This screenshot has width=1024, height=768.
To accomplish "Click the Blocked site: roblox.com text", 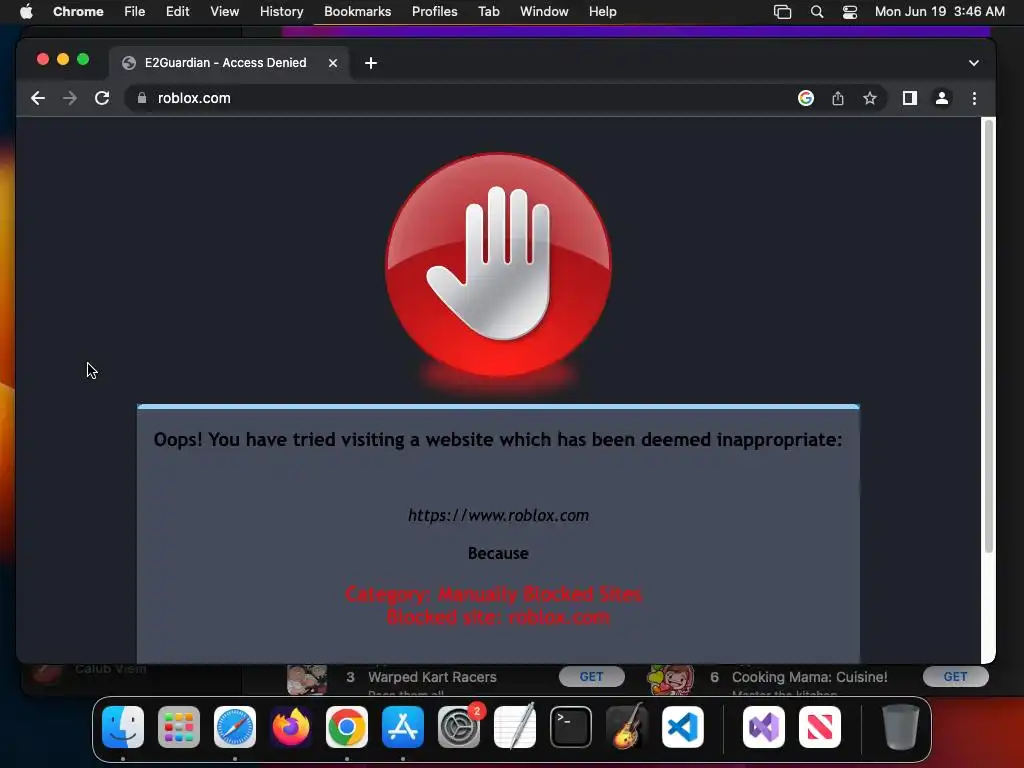I will (x=498, y=617).
